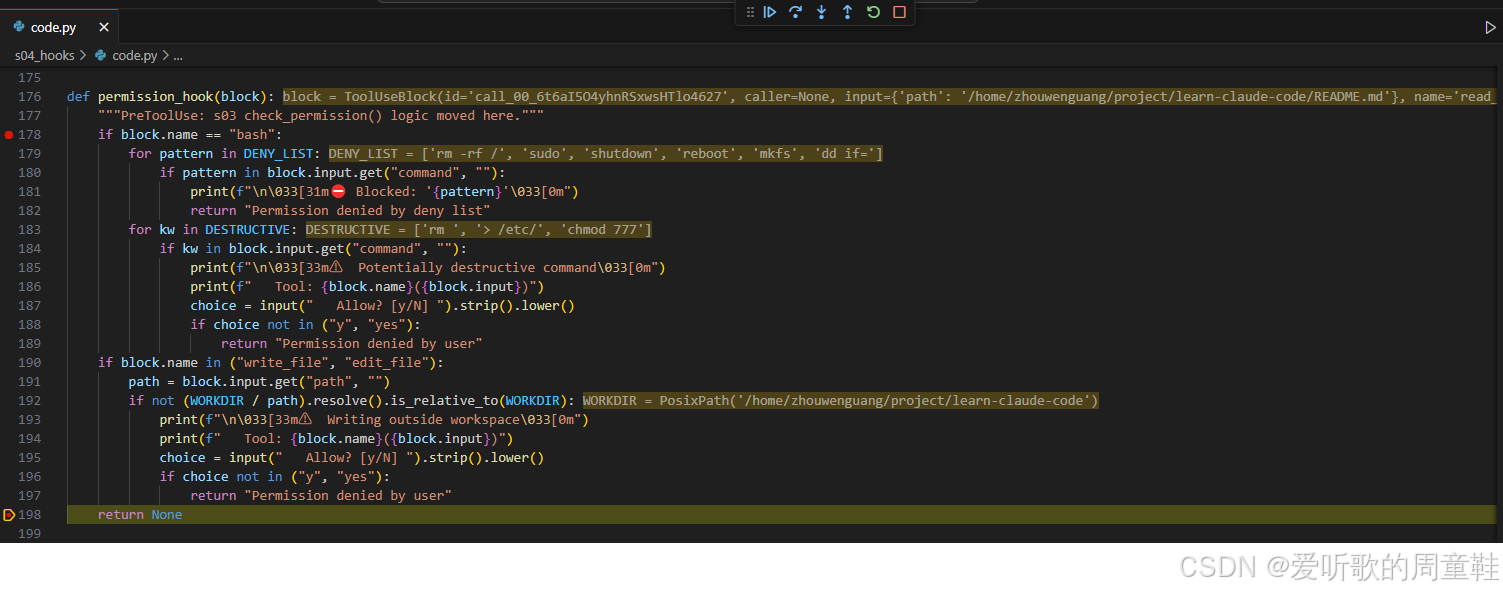The width and height of the screenshot is (1503, 593).
Task: Step into the function call
Action: point(822,12)
